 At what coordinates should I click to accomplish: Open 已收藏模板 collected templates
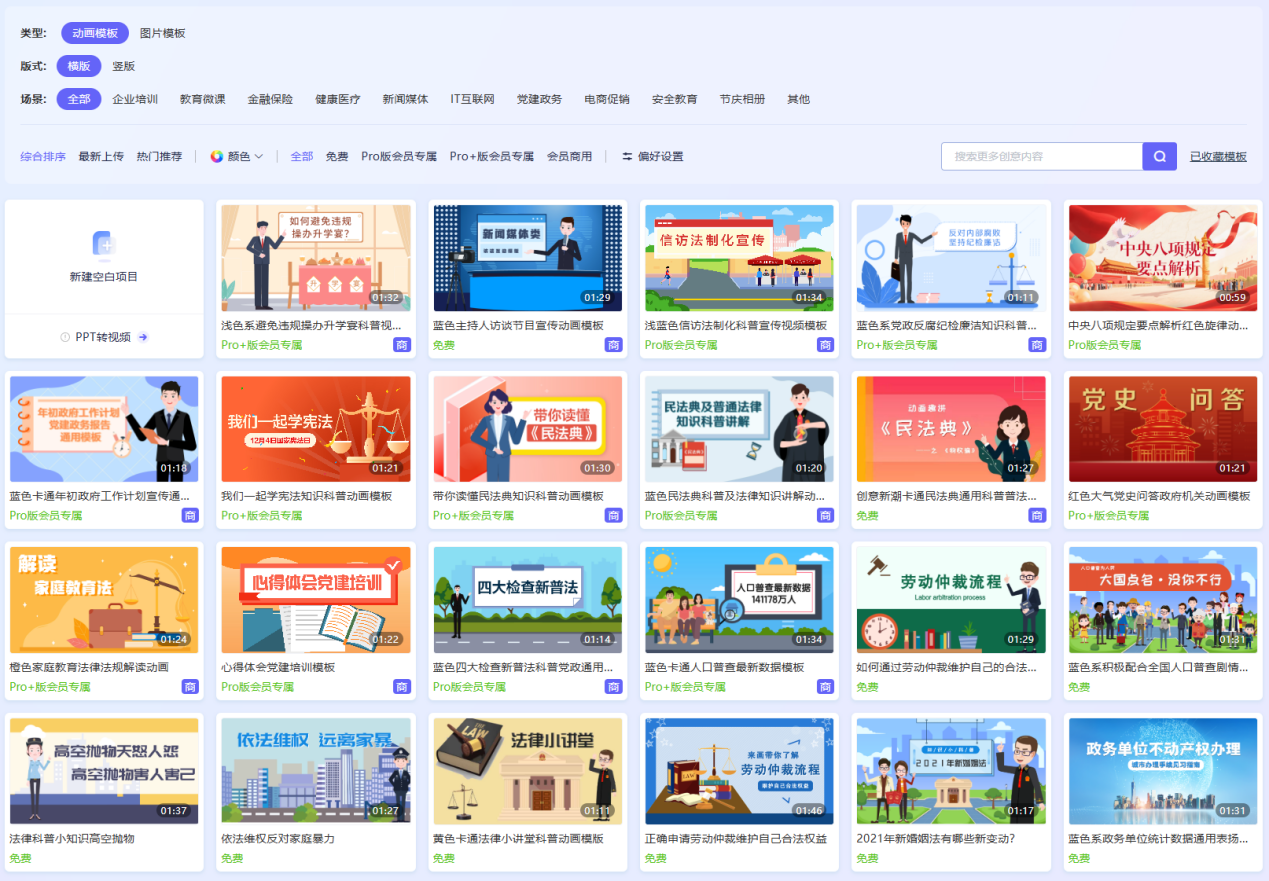point(1218,157)
